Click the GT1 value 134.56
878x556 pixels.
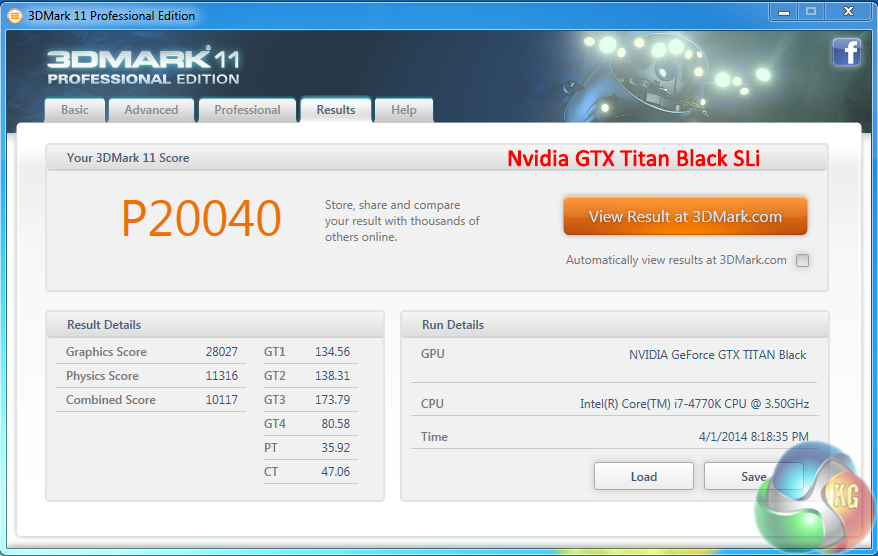coord(333,352)
